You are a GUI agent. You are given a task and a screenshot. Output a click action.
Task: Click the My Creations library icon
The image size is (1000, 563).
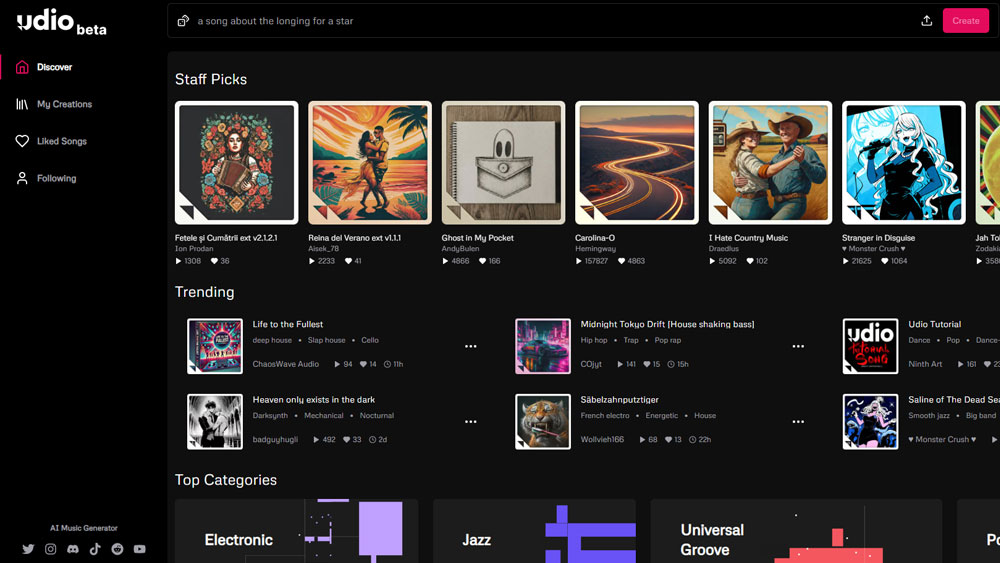pyautogui.click(x=22, y=104)
